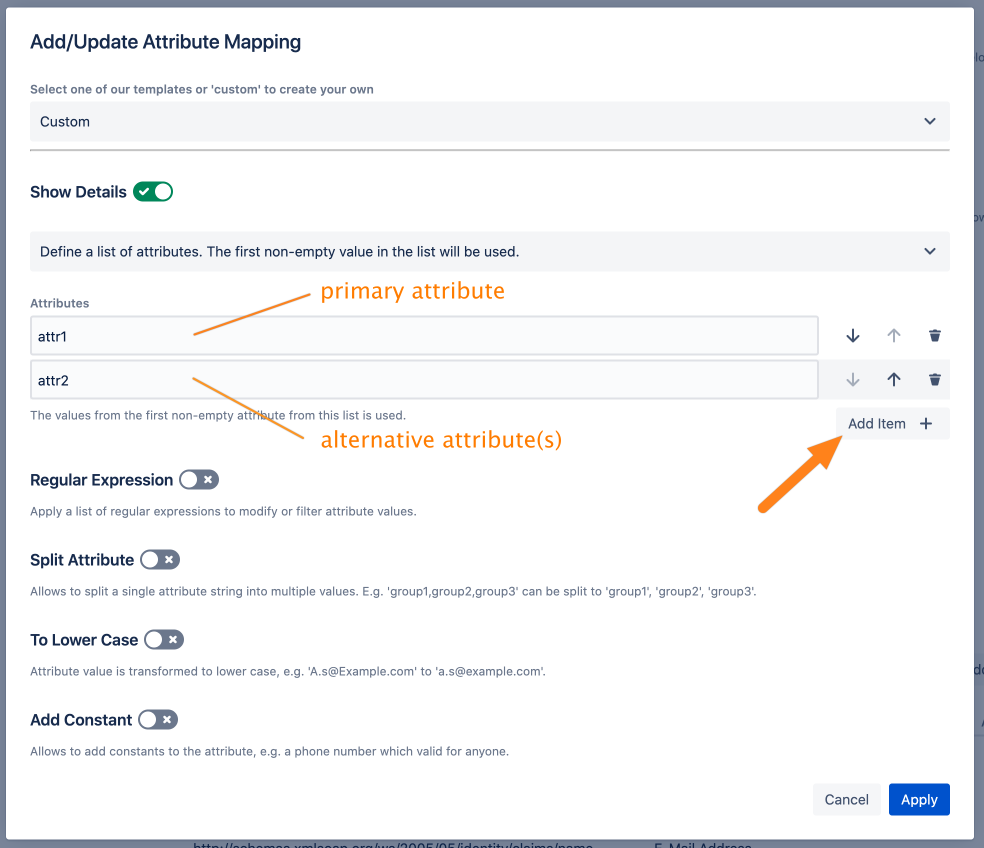
Task: Move attr2 up with the arrow icon
Action: pos(894,380)
